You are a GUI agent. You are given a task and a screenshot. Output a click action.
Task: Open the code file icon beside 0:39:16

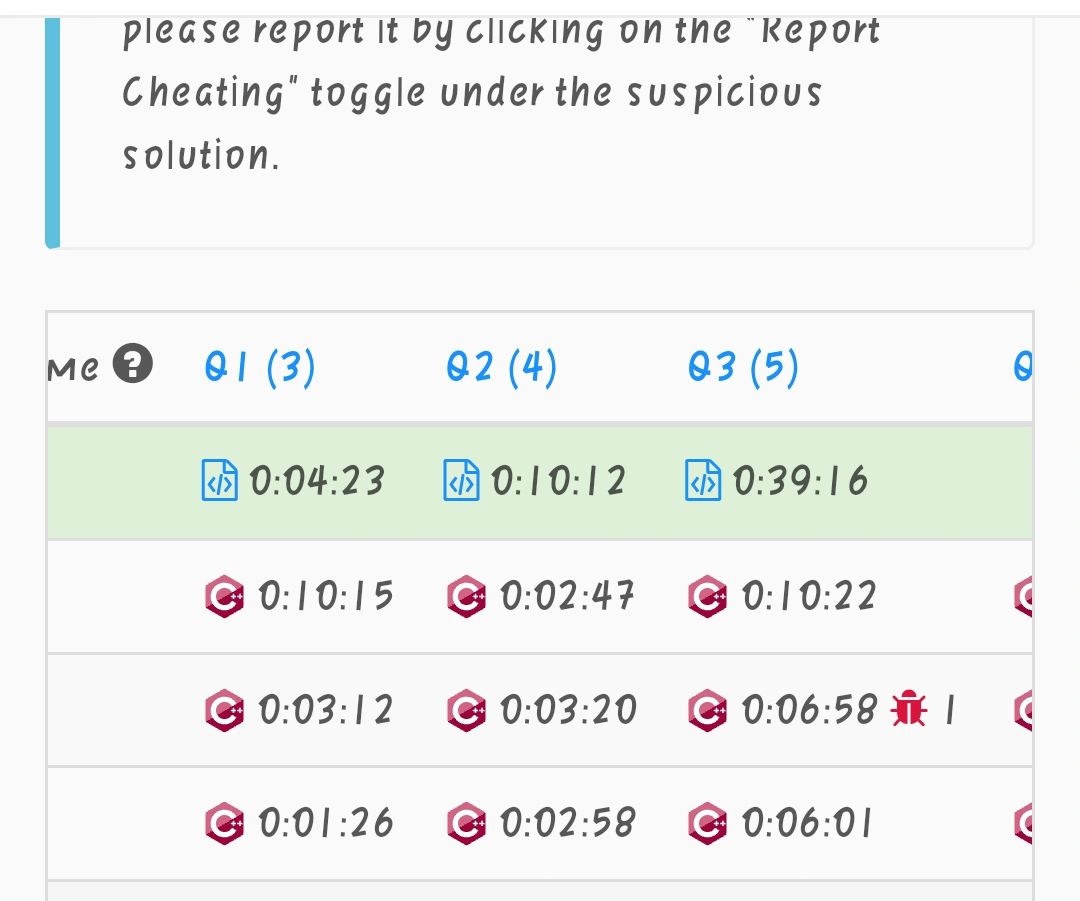(x=703, y=480)
